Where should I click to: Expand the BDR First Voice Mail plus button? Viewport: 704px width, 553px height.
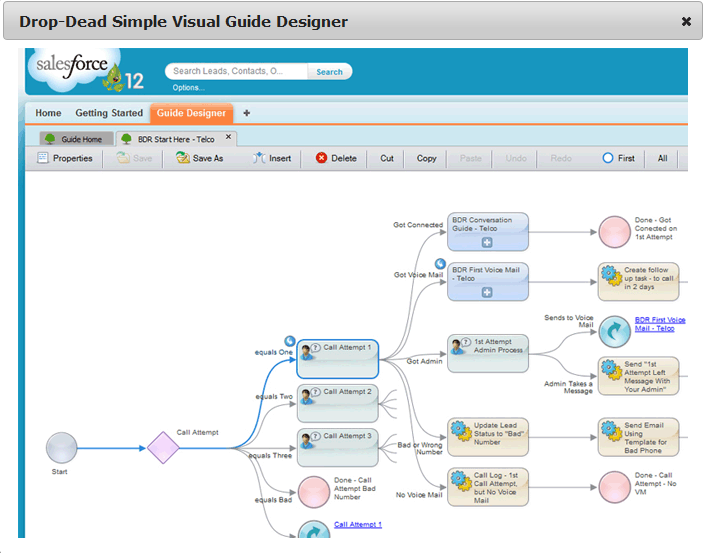pyautogui.click(x=487, y=292)
